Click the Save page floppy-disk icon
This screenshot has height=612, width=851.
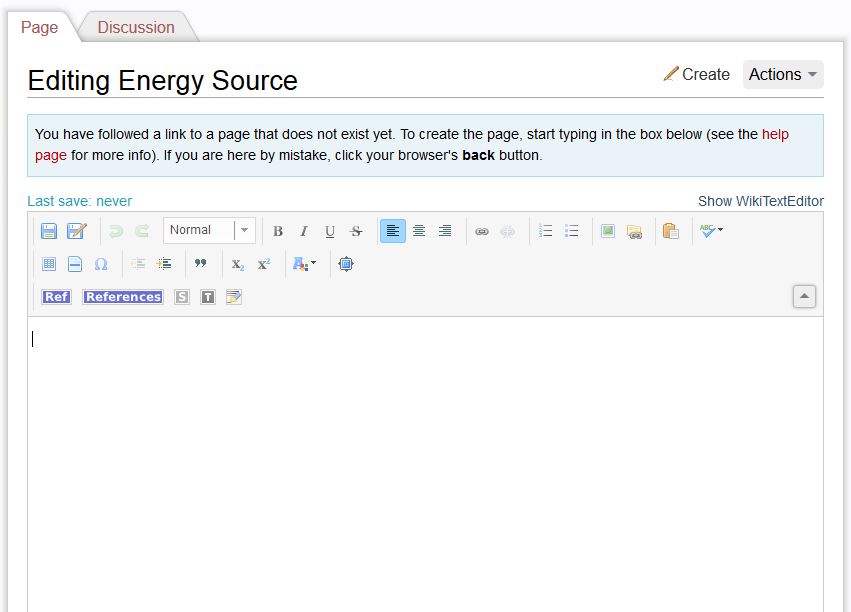coord(48,231)
